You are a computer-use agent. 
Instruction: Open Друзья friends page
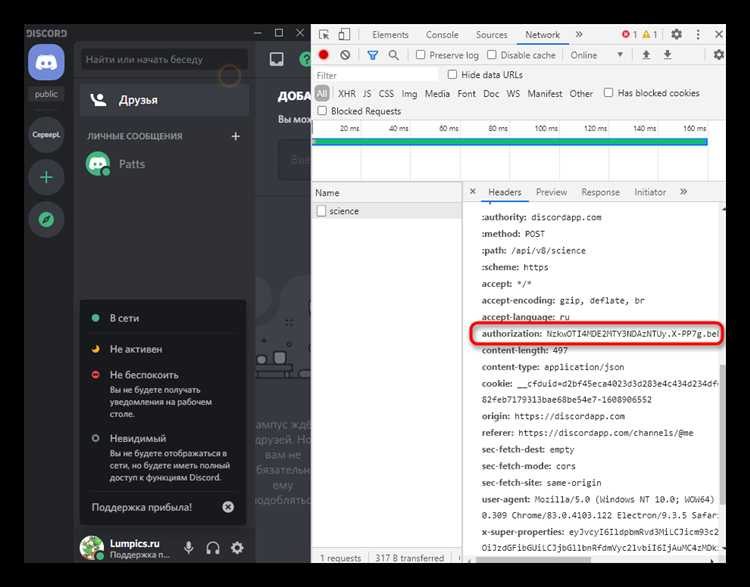click(165, 100)
